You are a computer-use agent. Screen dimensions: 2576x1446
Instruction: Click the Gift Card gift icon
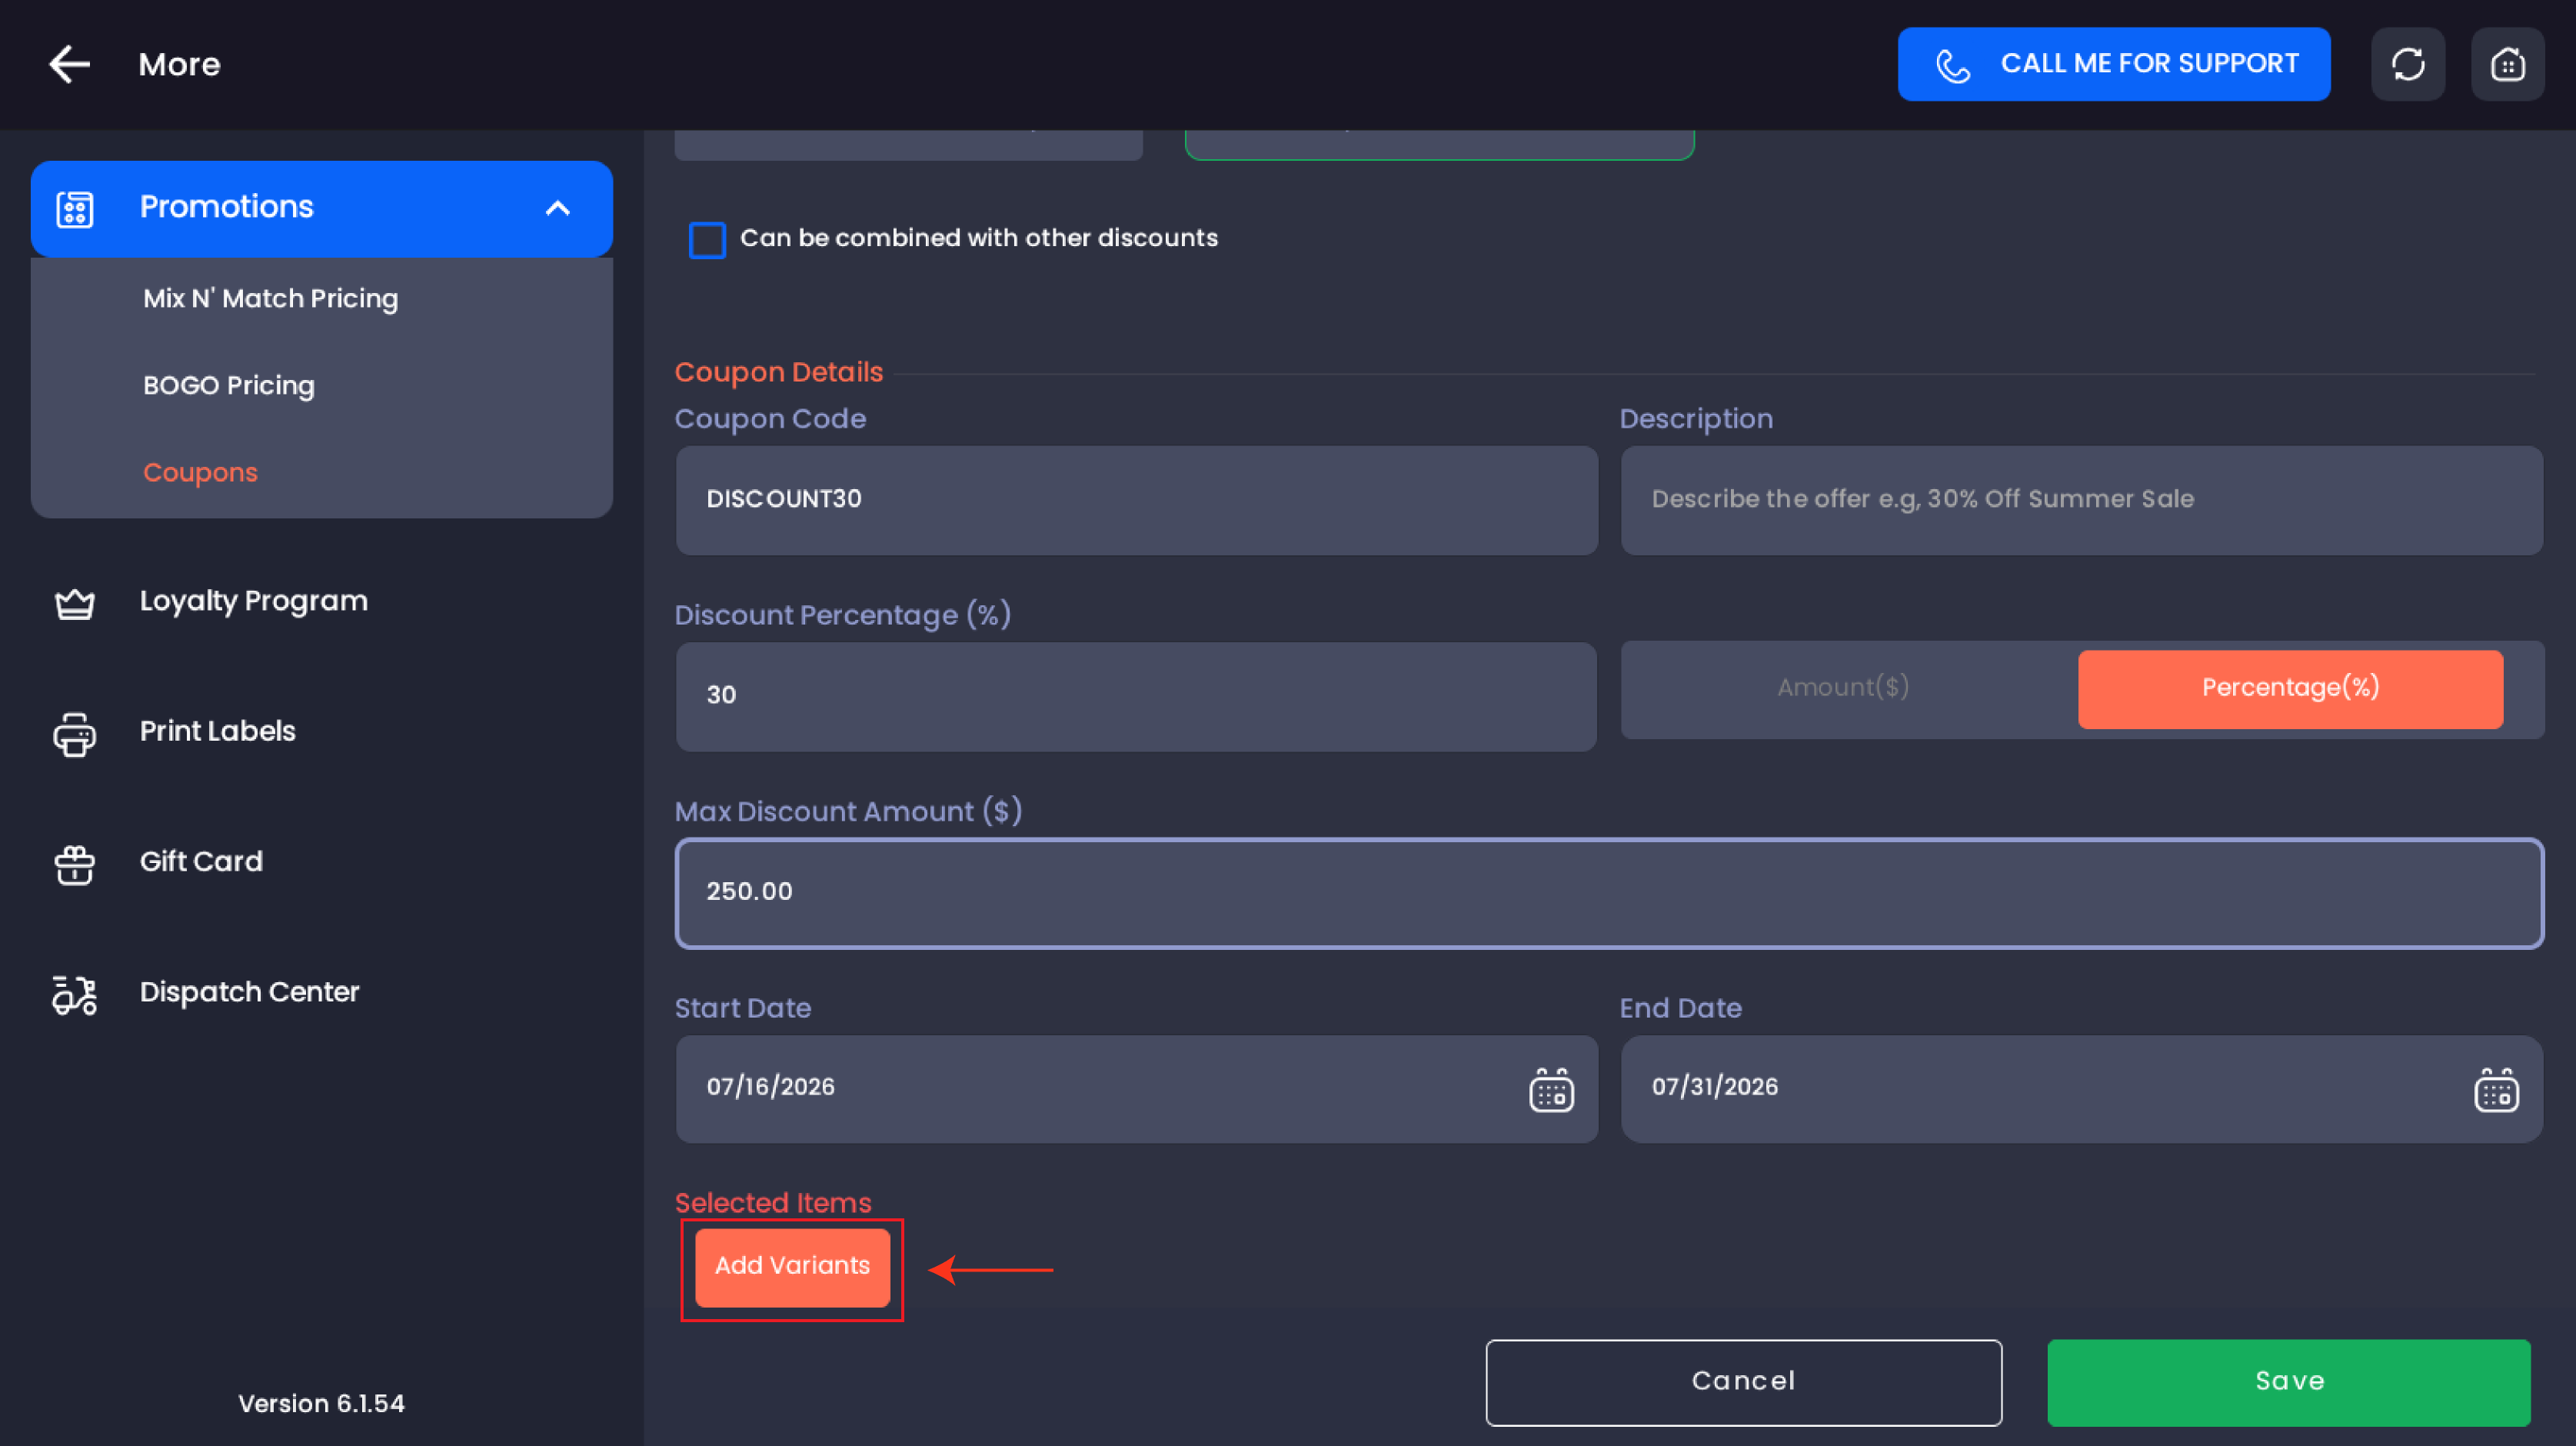(x=74, y=863)
